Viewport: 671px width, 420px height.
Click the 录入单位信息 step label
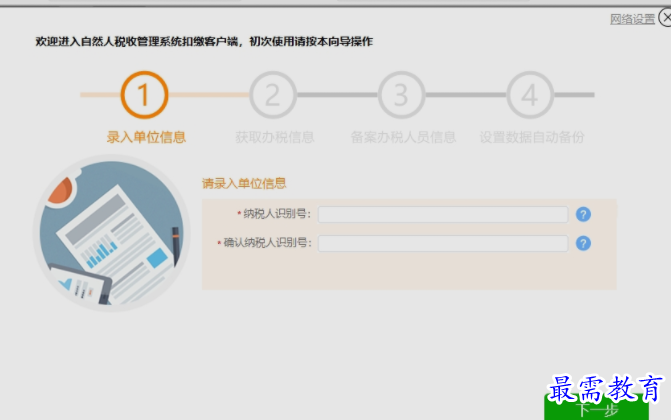point(146,137)
